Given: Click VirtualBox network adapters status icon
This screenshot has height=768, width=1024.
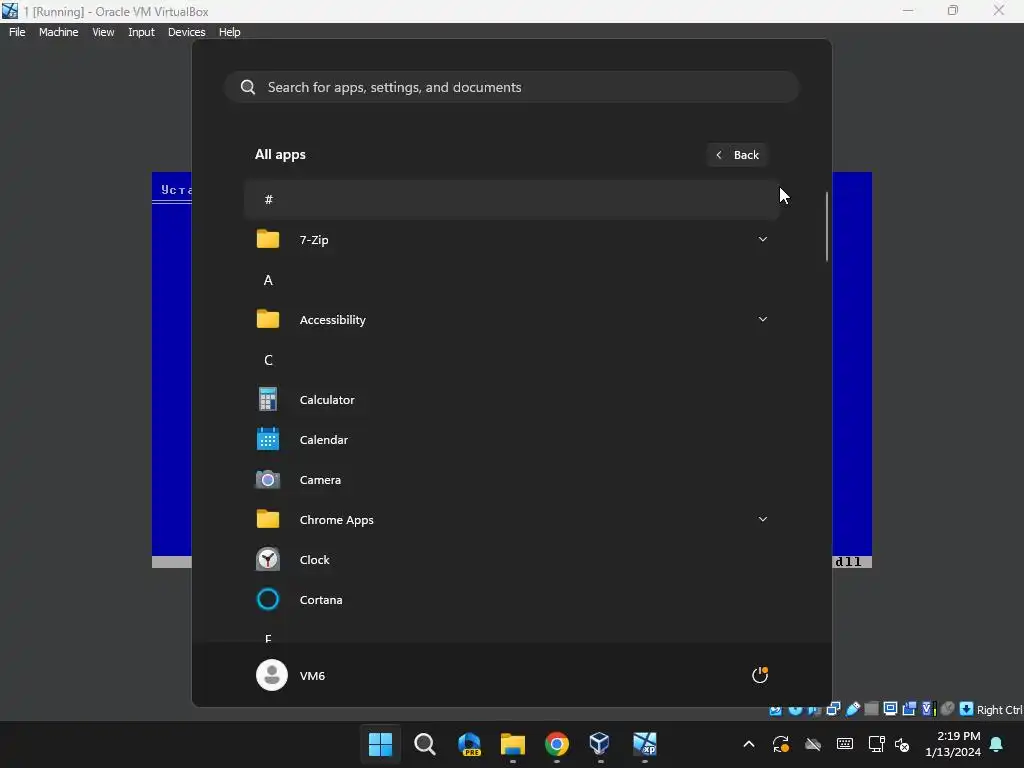Looking at the screenshot, I should 833,709.
